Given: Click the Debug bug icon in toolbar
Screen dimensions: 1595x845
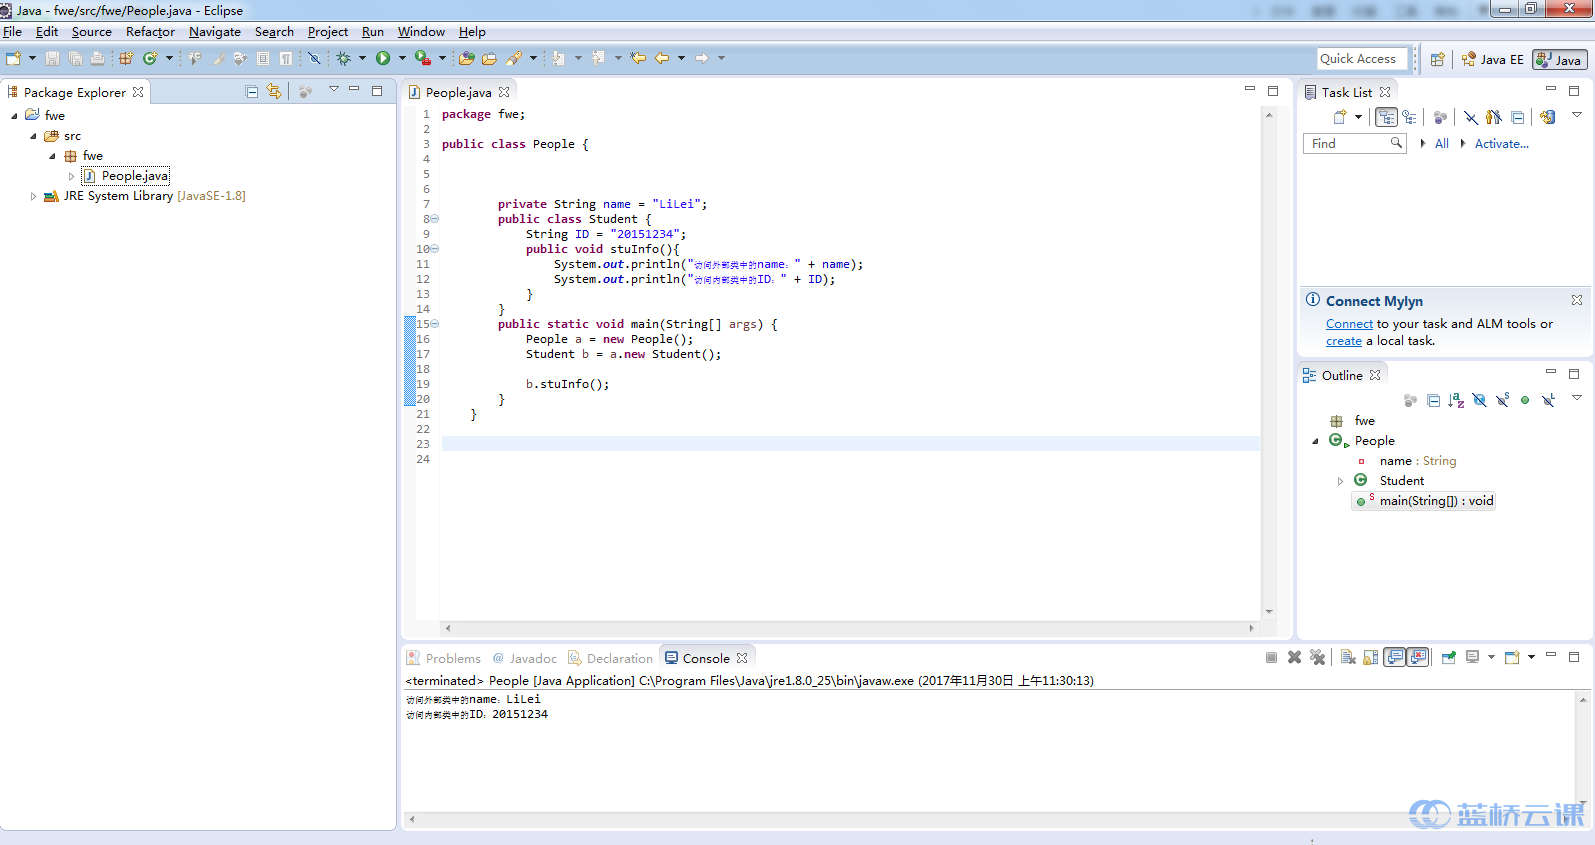Looking at the screenshot, I should pyautogui.click(x=343, y=59).
